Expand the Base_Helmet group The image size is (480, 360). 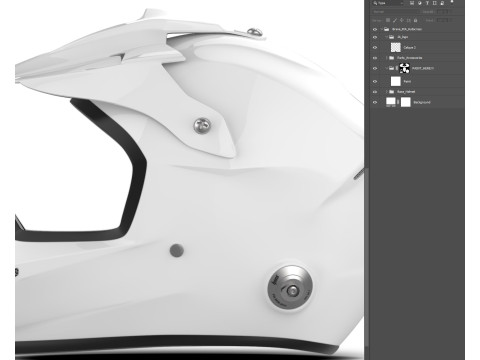tap(387, 92)
